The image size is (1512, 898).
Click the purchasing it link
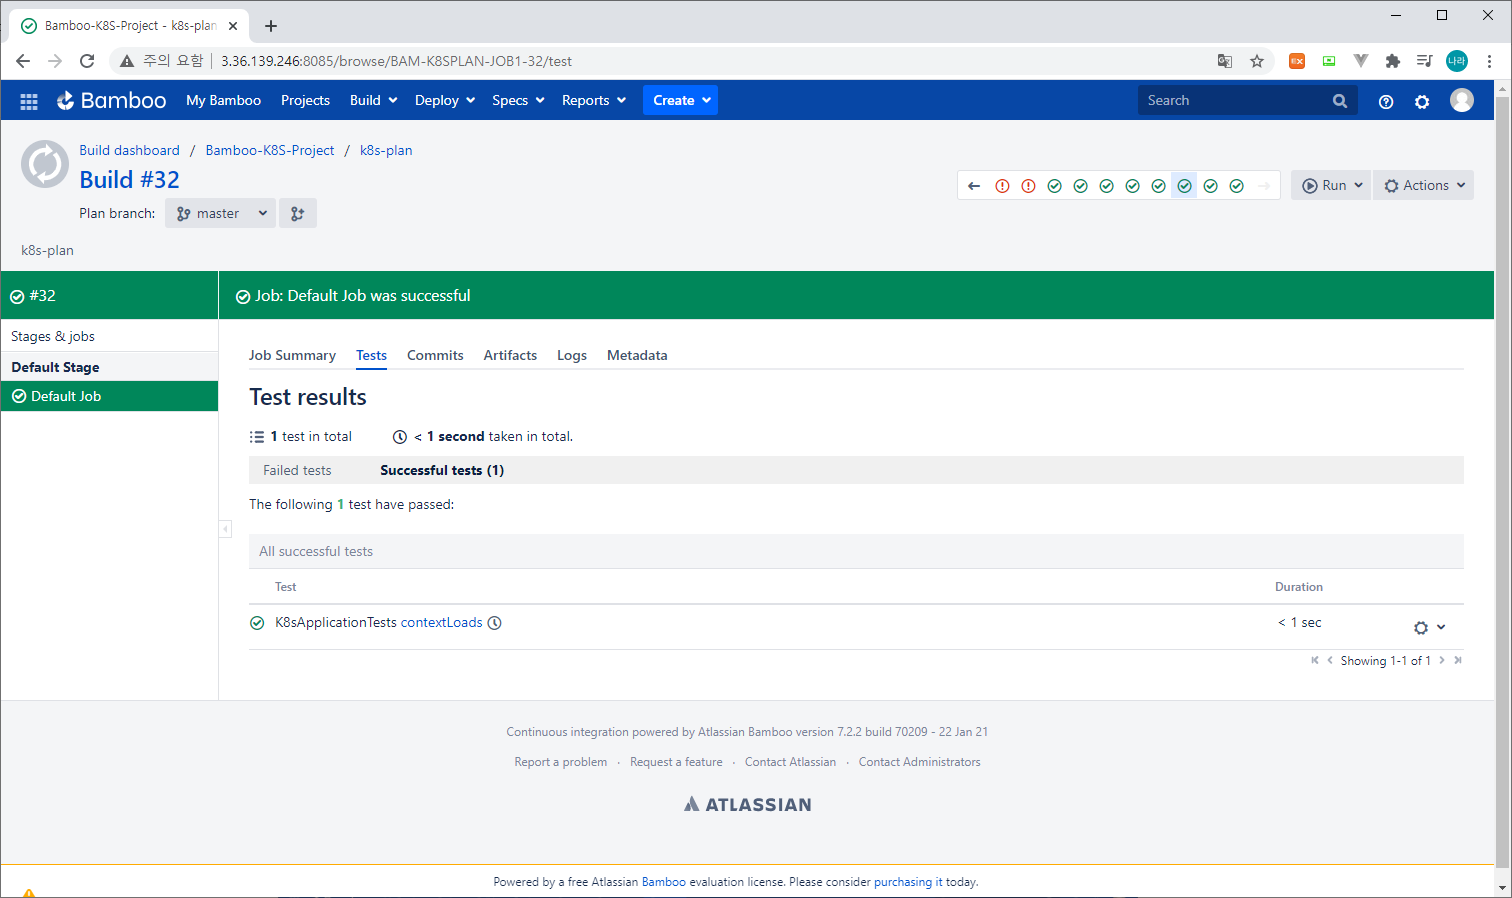[x=908, y=882]
